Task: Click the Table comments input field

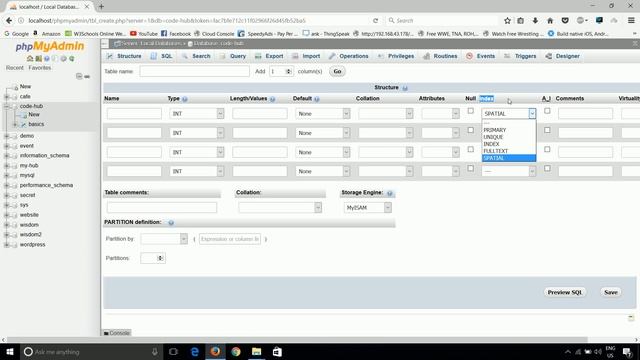Action: coord(162,208)
